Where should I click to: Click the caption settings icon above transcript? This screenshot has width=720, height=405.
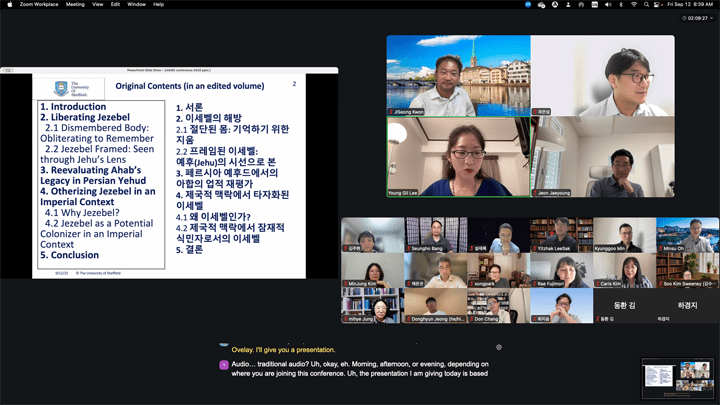(x=499, y=346)
